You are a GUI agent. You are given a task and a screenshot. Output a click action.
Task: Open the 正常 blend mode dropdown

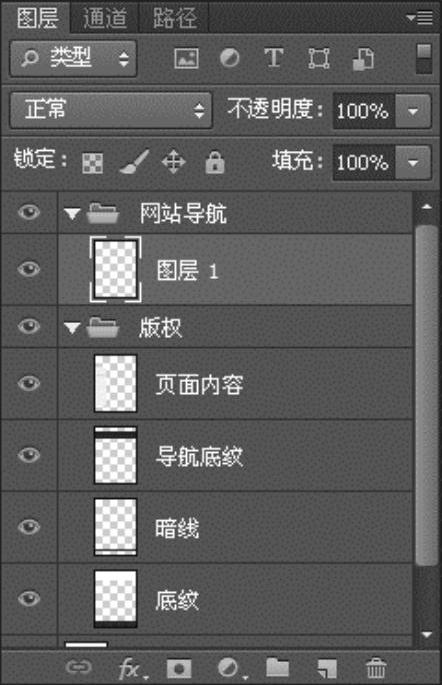click(111, 110)
